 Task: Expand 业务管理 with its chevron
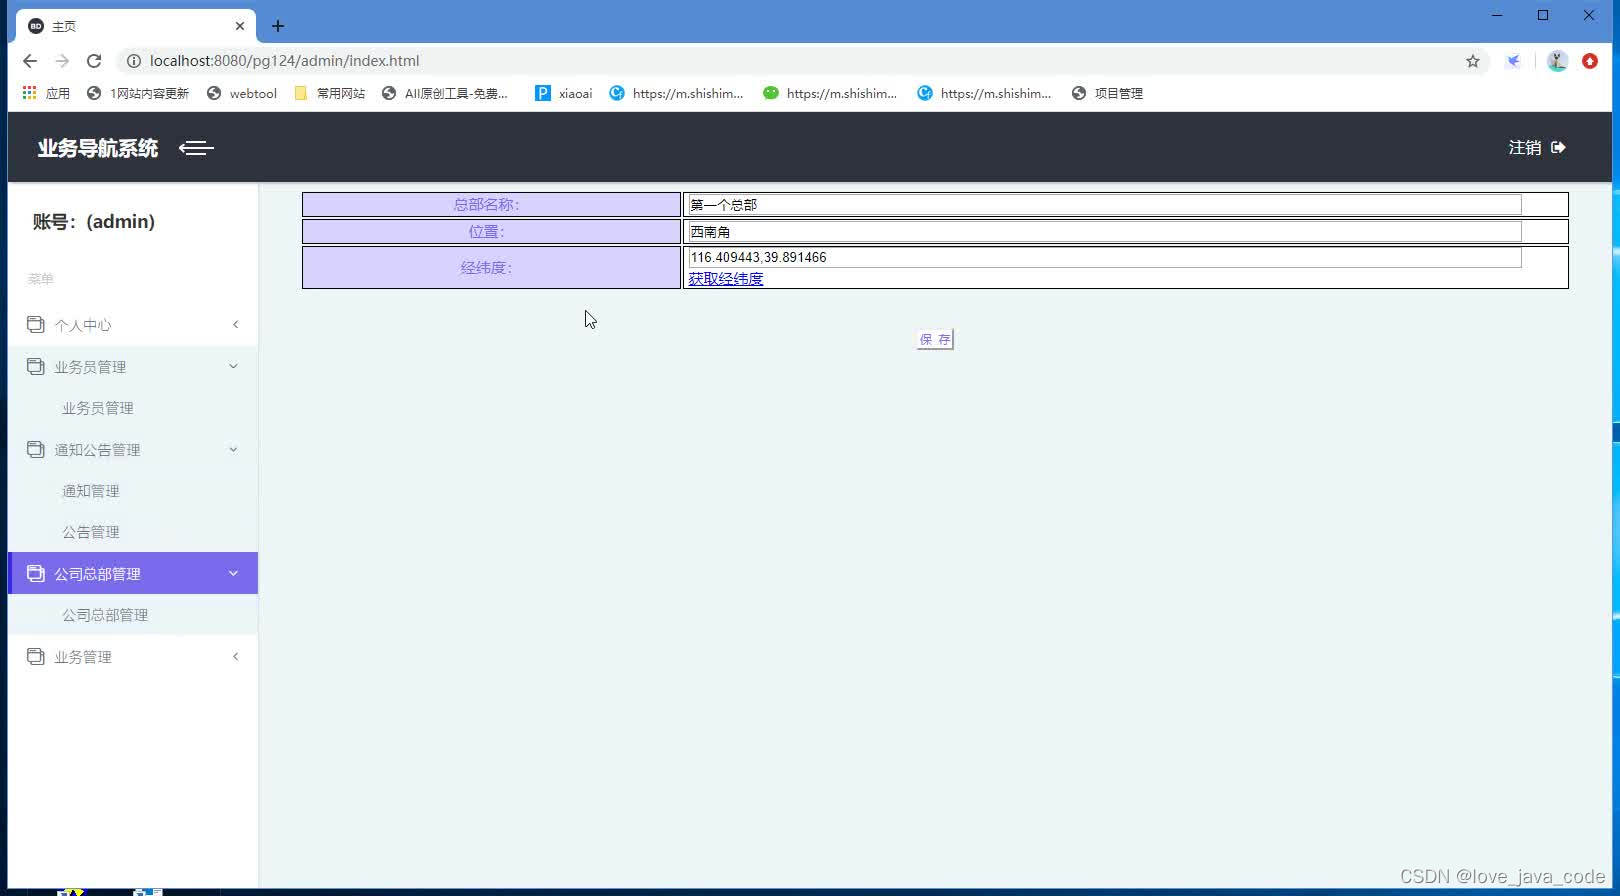(236, 656)
